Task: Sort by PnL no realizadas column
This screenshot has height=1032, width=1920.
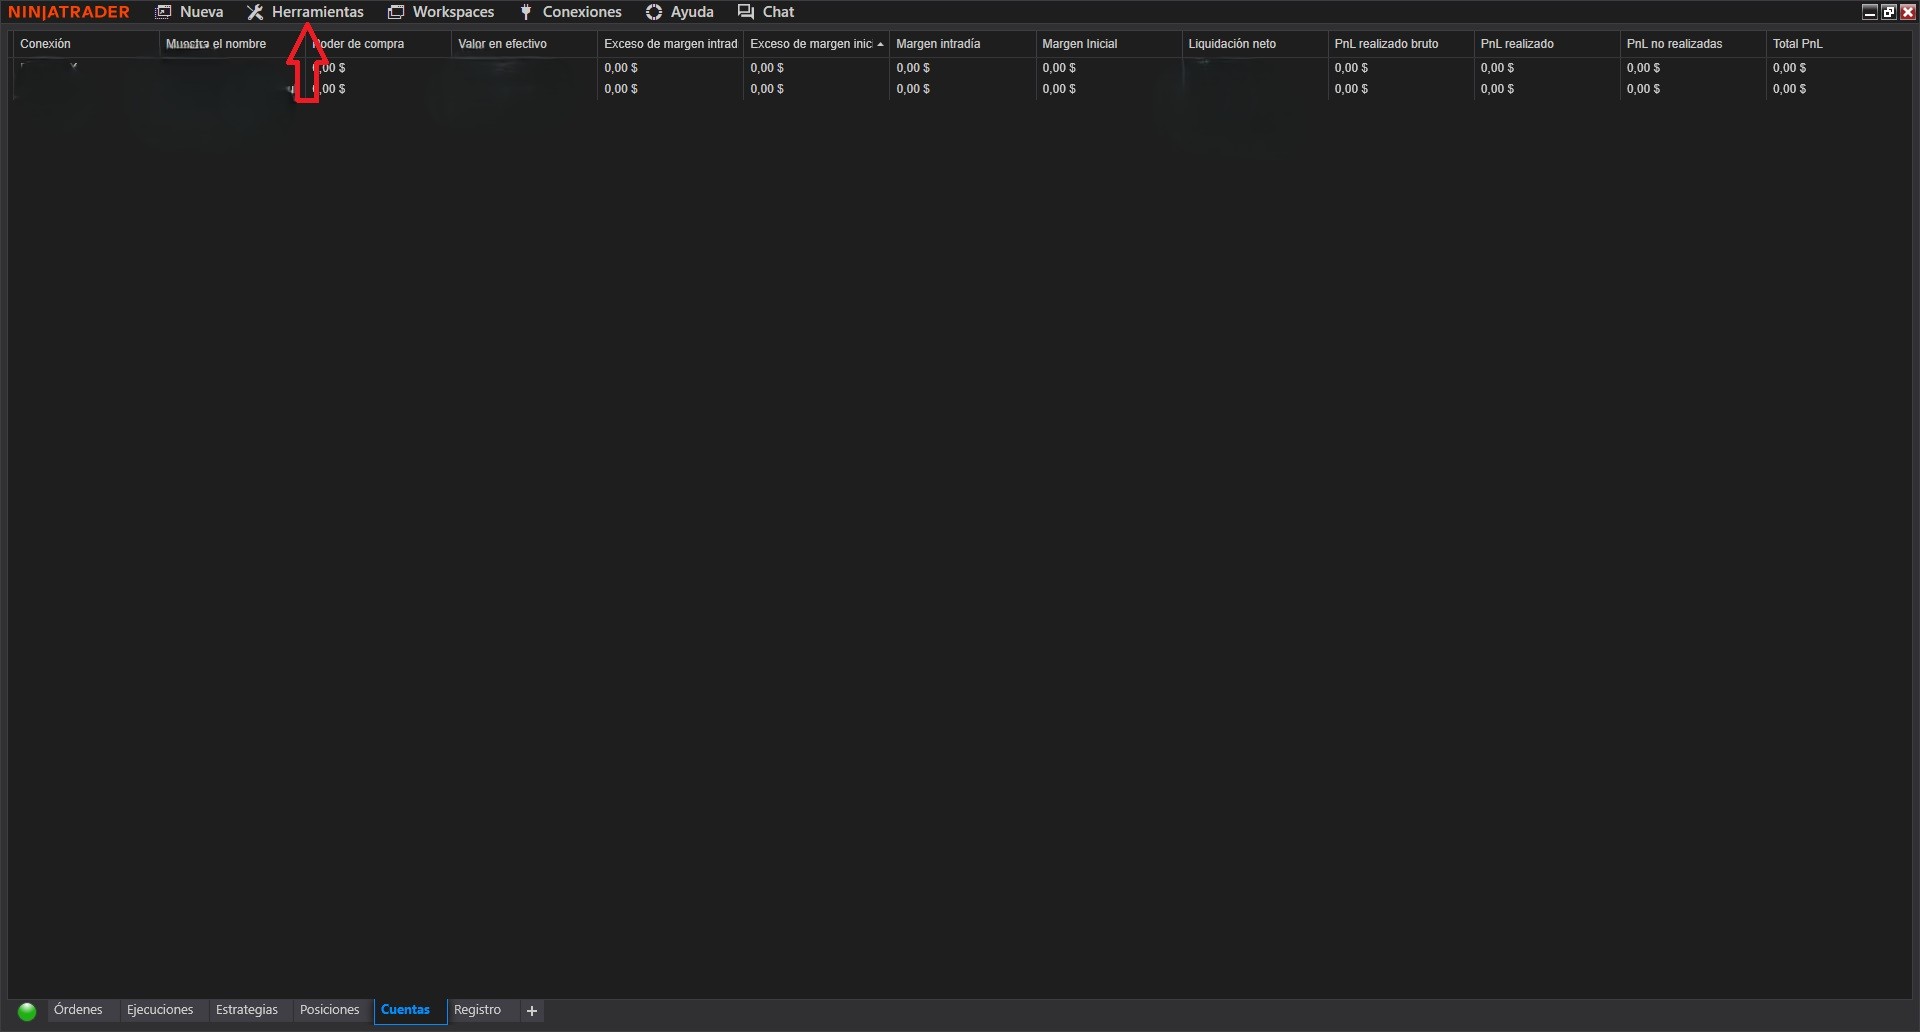Action: pos(1692,44)
